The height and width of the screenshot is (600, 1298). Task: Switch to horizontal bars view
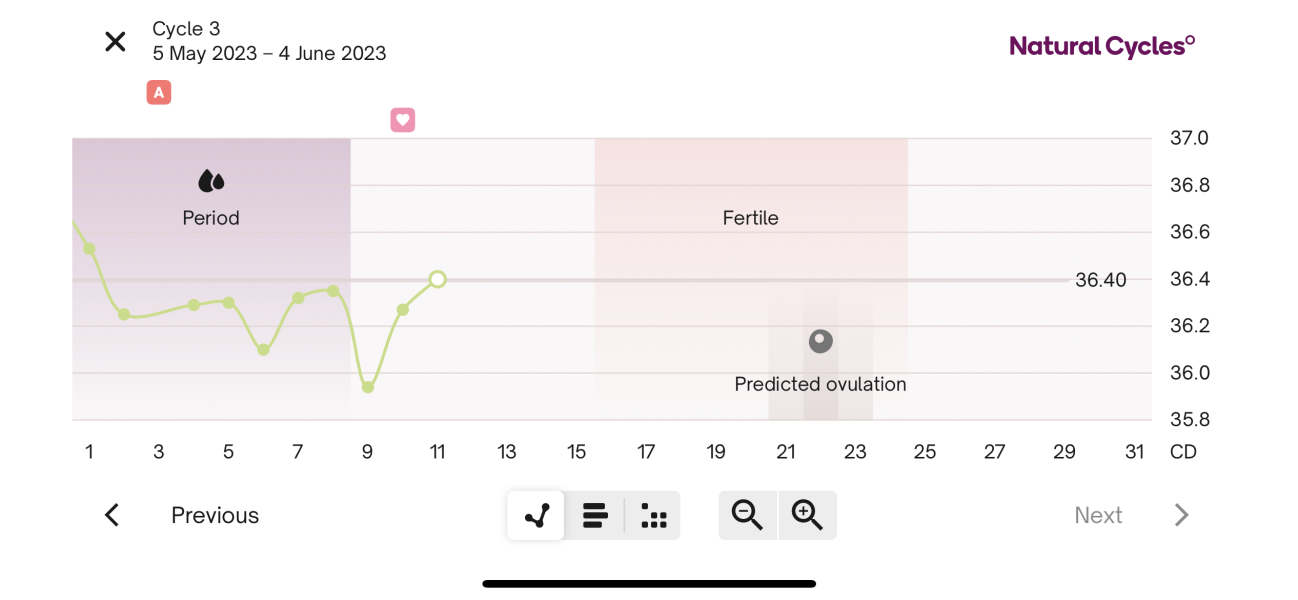pos(595,515)
